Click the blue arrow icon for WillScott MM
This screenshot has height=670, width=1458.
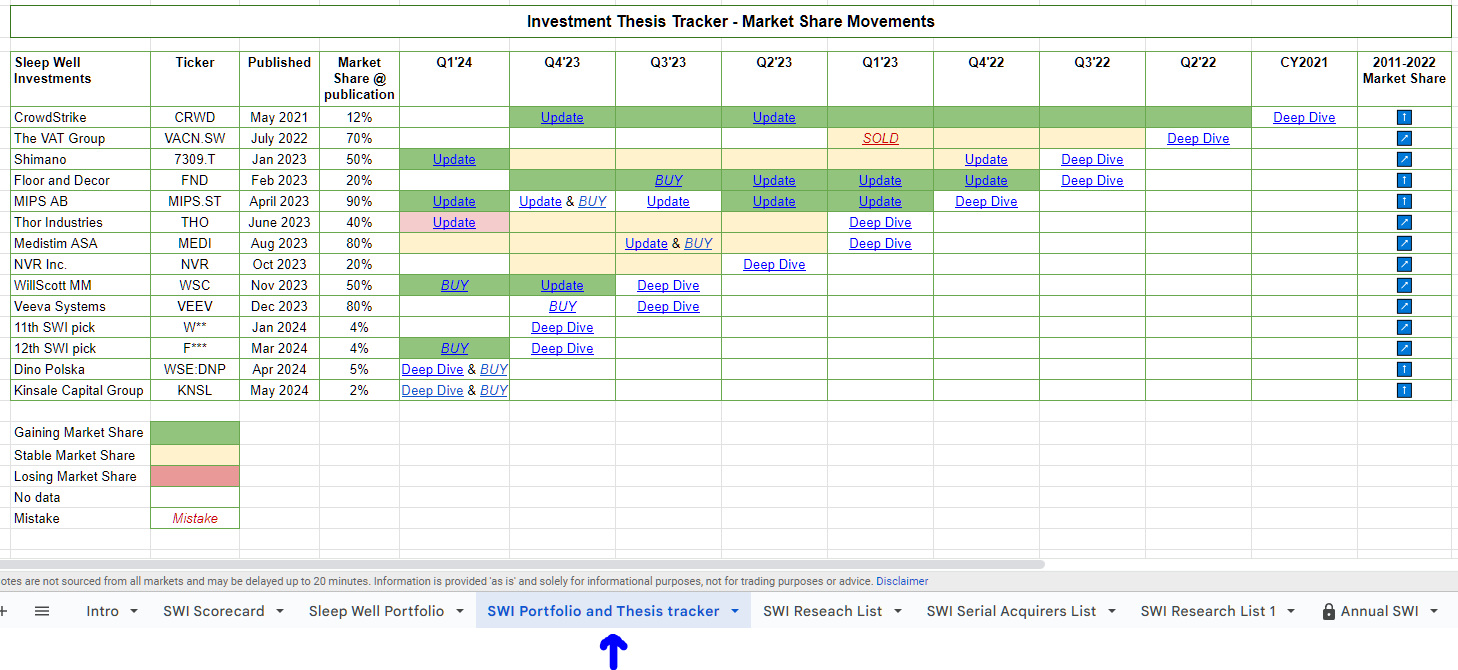coord(1404,286)
